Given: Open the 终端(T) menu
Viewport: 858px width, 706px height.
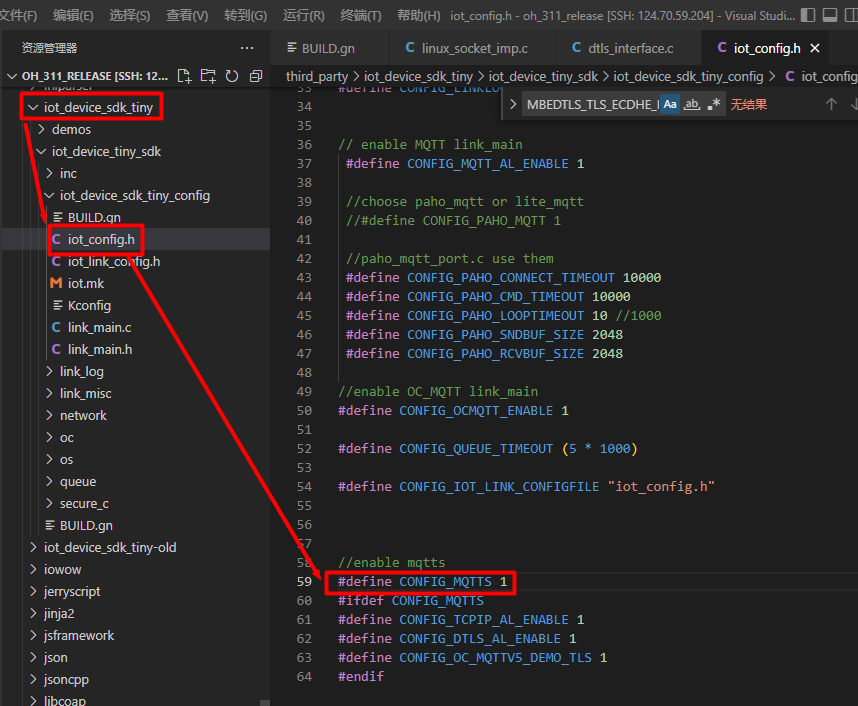Looking at the screenshot, I should coord(360,16).
